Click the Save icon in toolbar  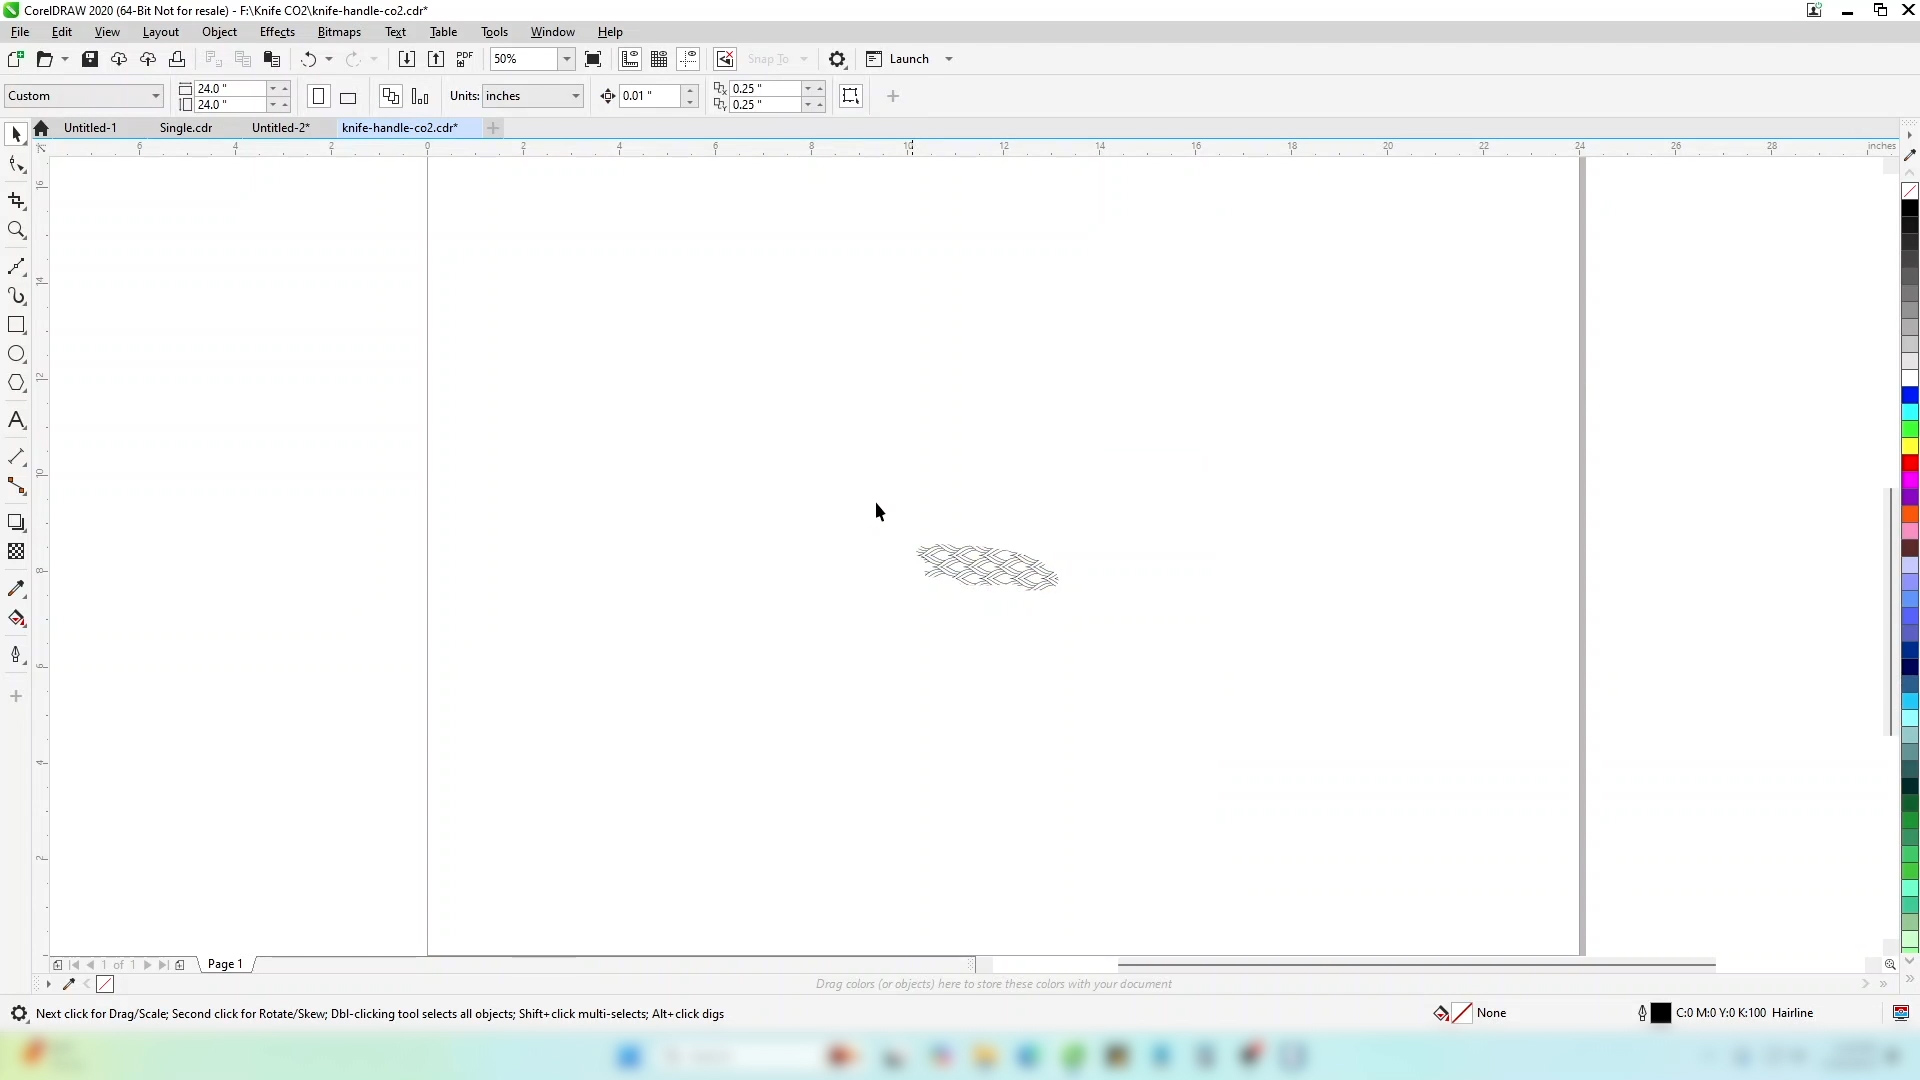click(x=90, y=59)
